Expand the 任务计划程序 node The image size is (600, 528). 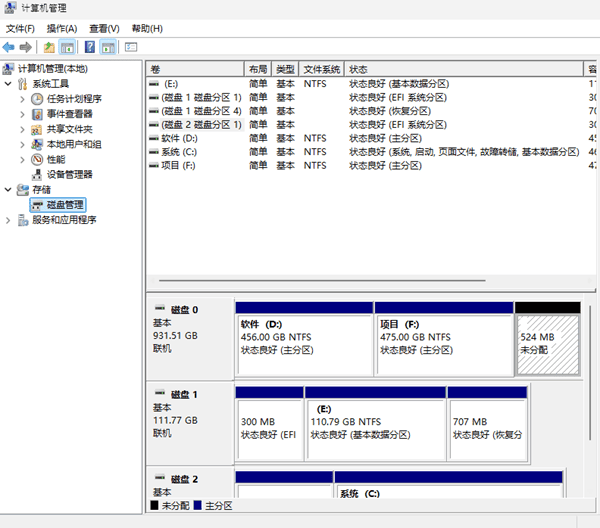[x=23, y=99]
